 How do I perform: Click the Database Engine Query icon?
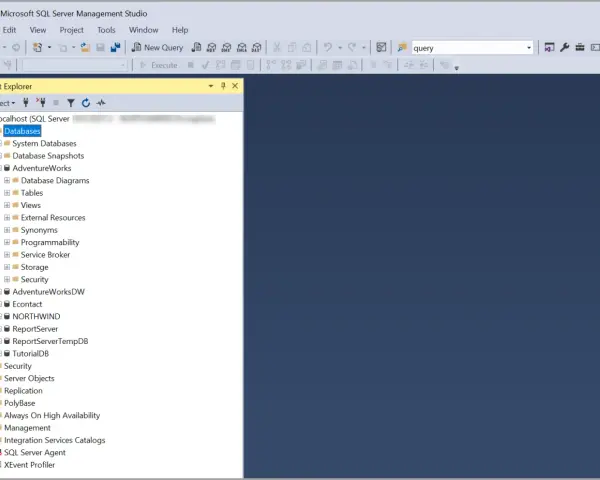coord(196,47)
